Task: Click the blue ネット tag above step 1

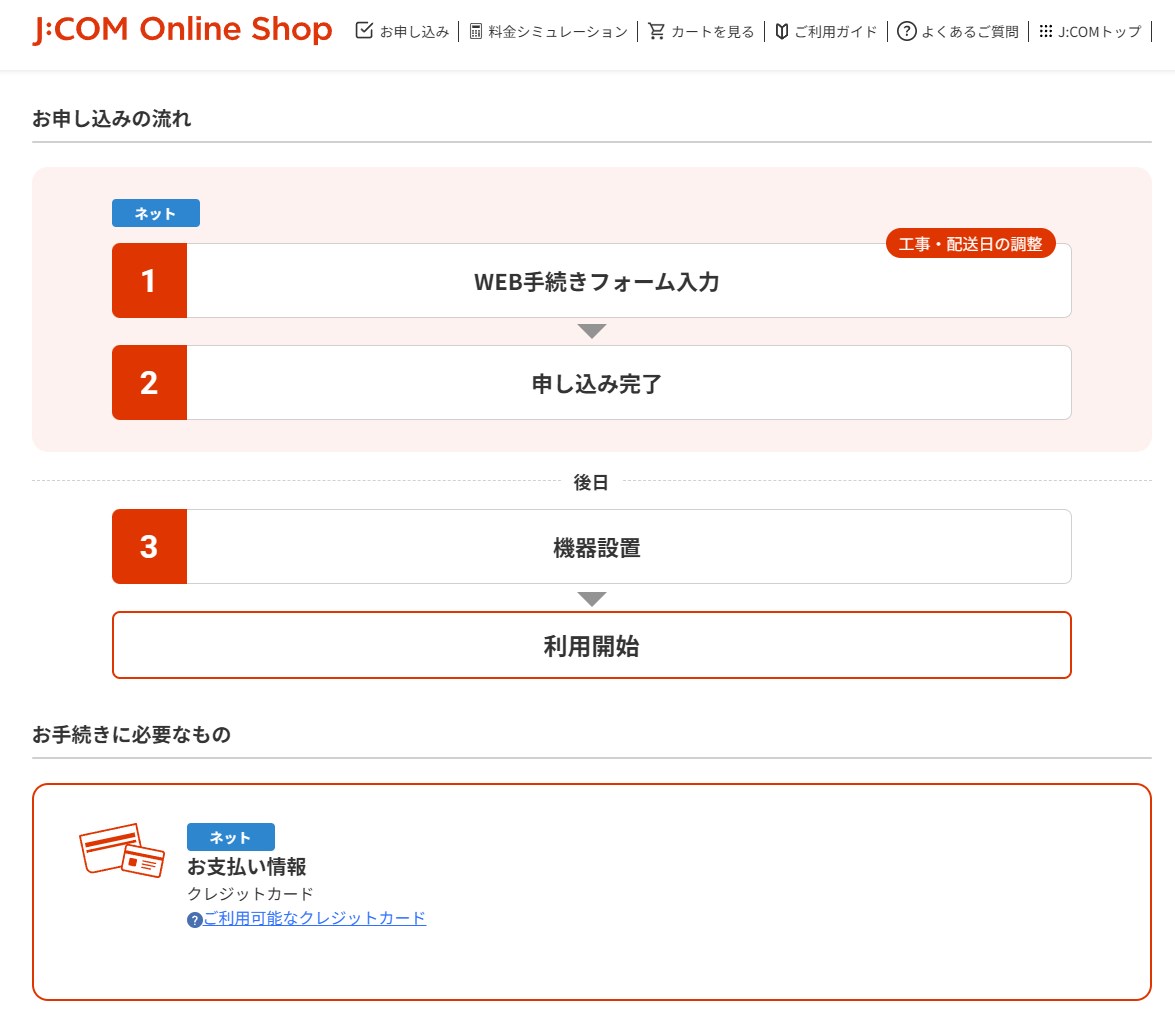Action: 155,213
